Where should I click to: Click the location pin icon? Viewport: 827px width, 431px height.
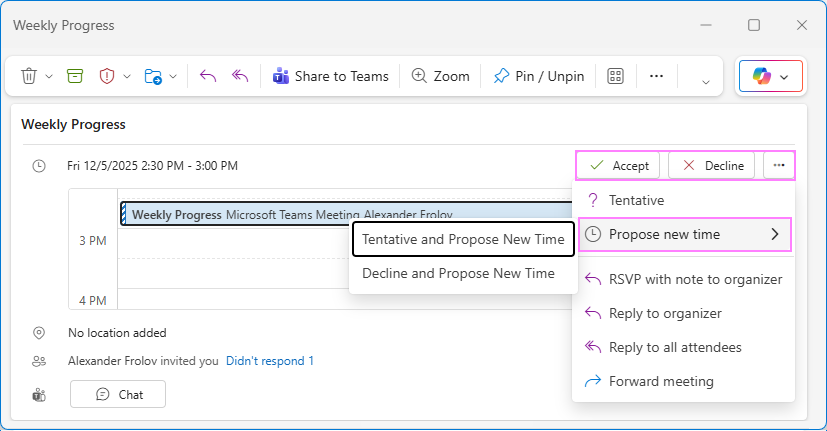[x=39, y=333]
